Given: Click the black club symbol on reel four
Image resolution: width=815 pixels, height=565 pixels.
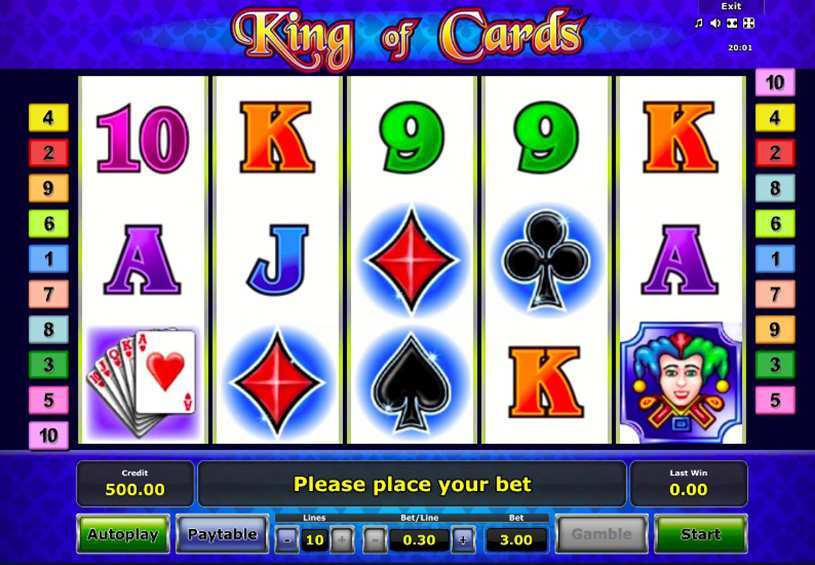Looking at the screenshot, I should (547, 260).
